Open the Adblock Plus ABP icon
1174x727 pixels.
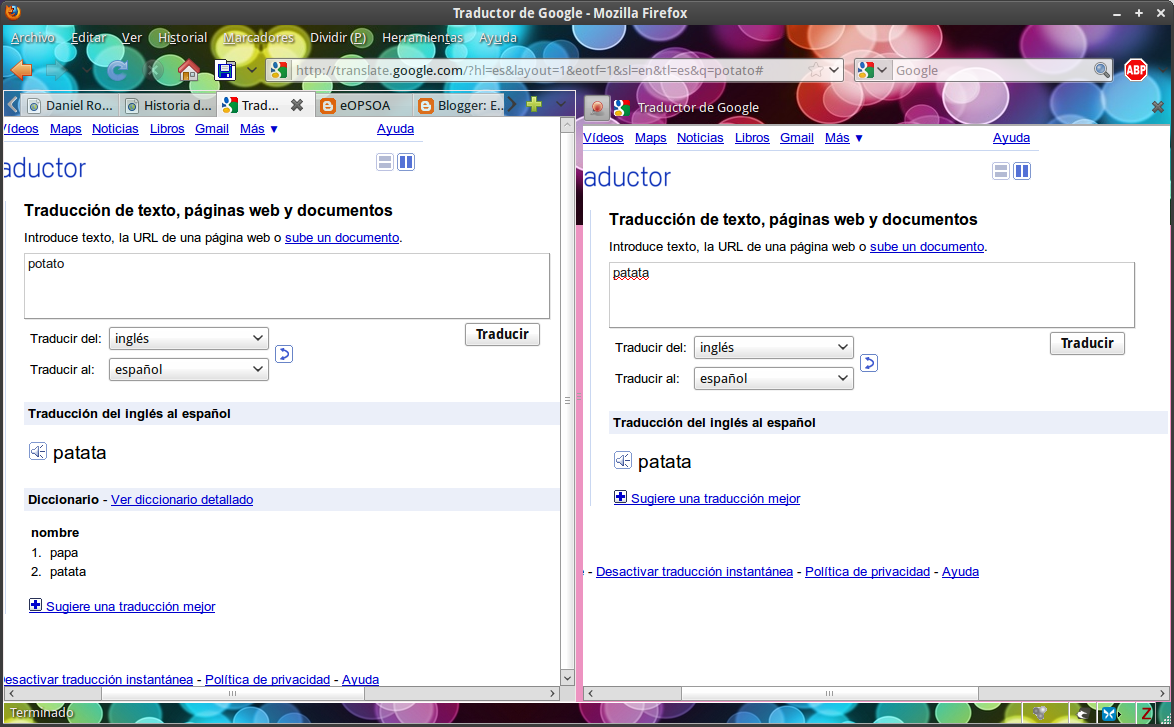tap(1136, 70)
